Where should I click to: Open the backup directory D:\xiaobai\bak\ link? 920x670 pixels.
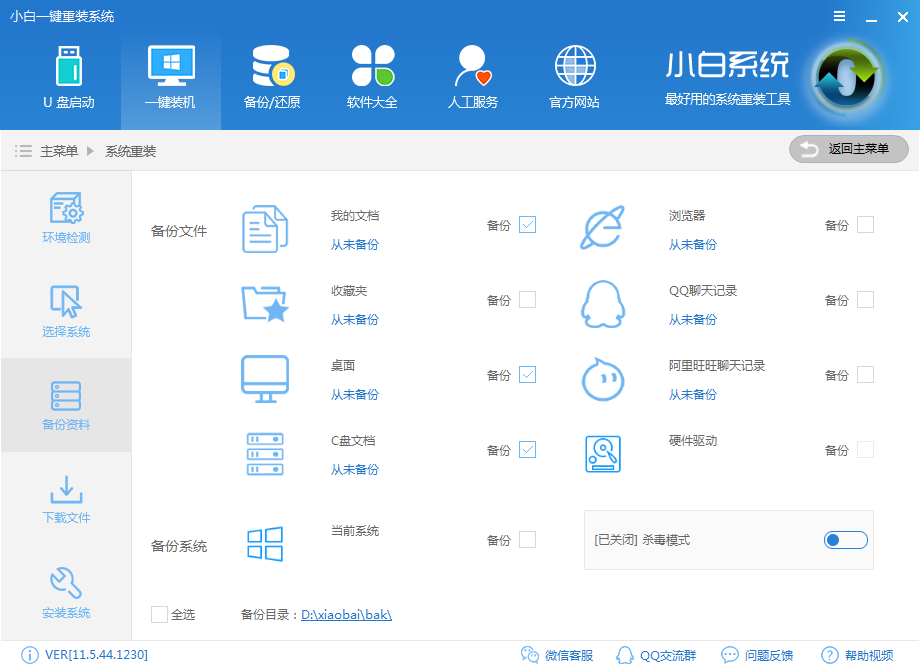pyautogui.click(x=347, y=614)
